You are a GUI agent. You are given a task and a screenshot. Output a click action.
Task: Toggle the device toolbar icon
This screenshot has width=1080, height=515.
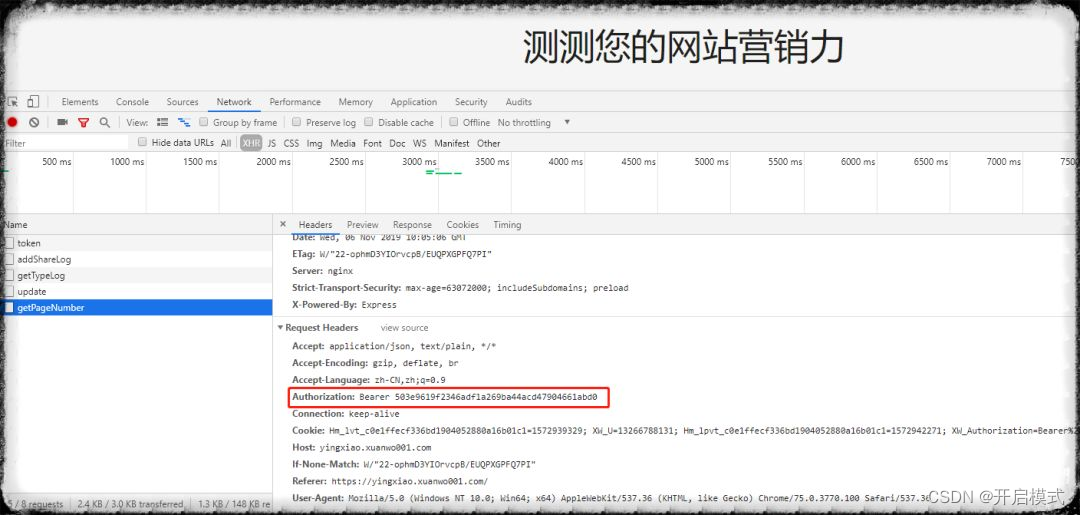pyautogui.click(x=33, y=102)
